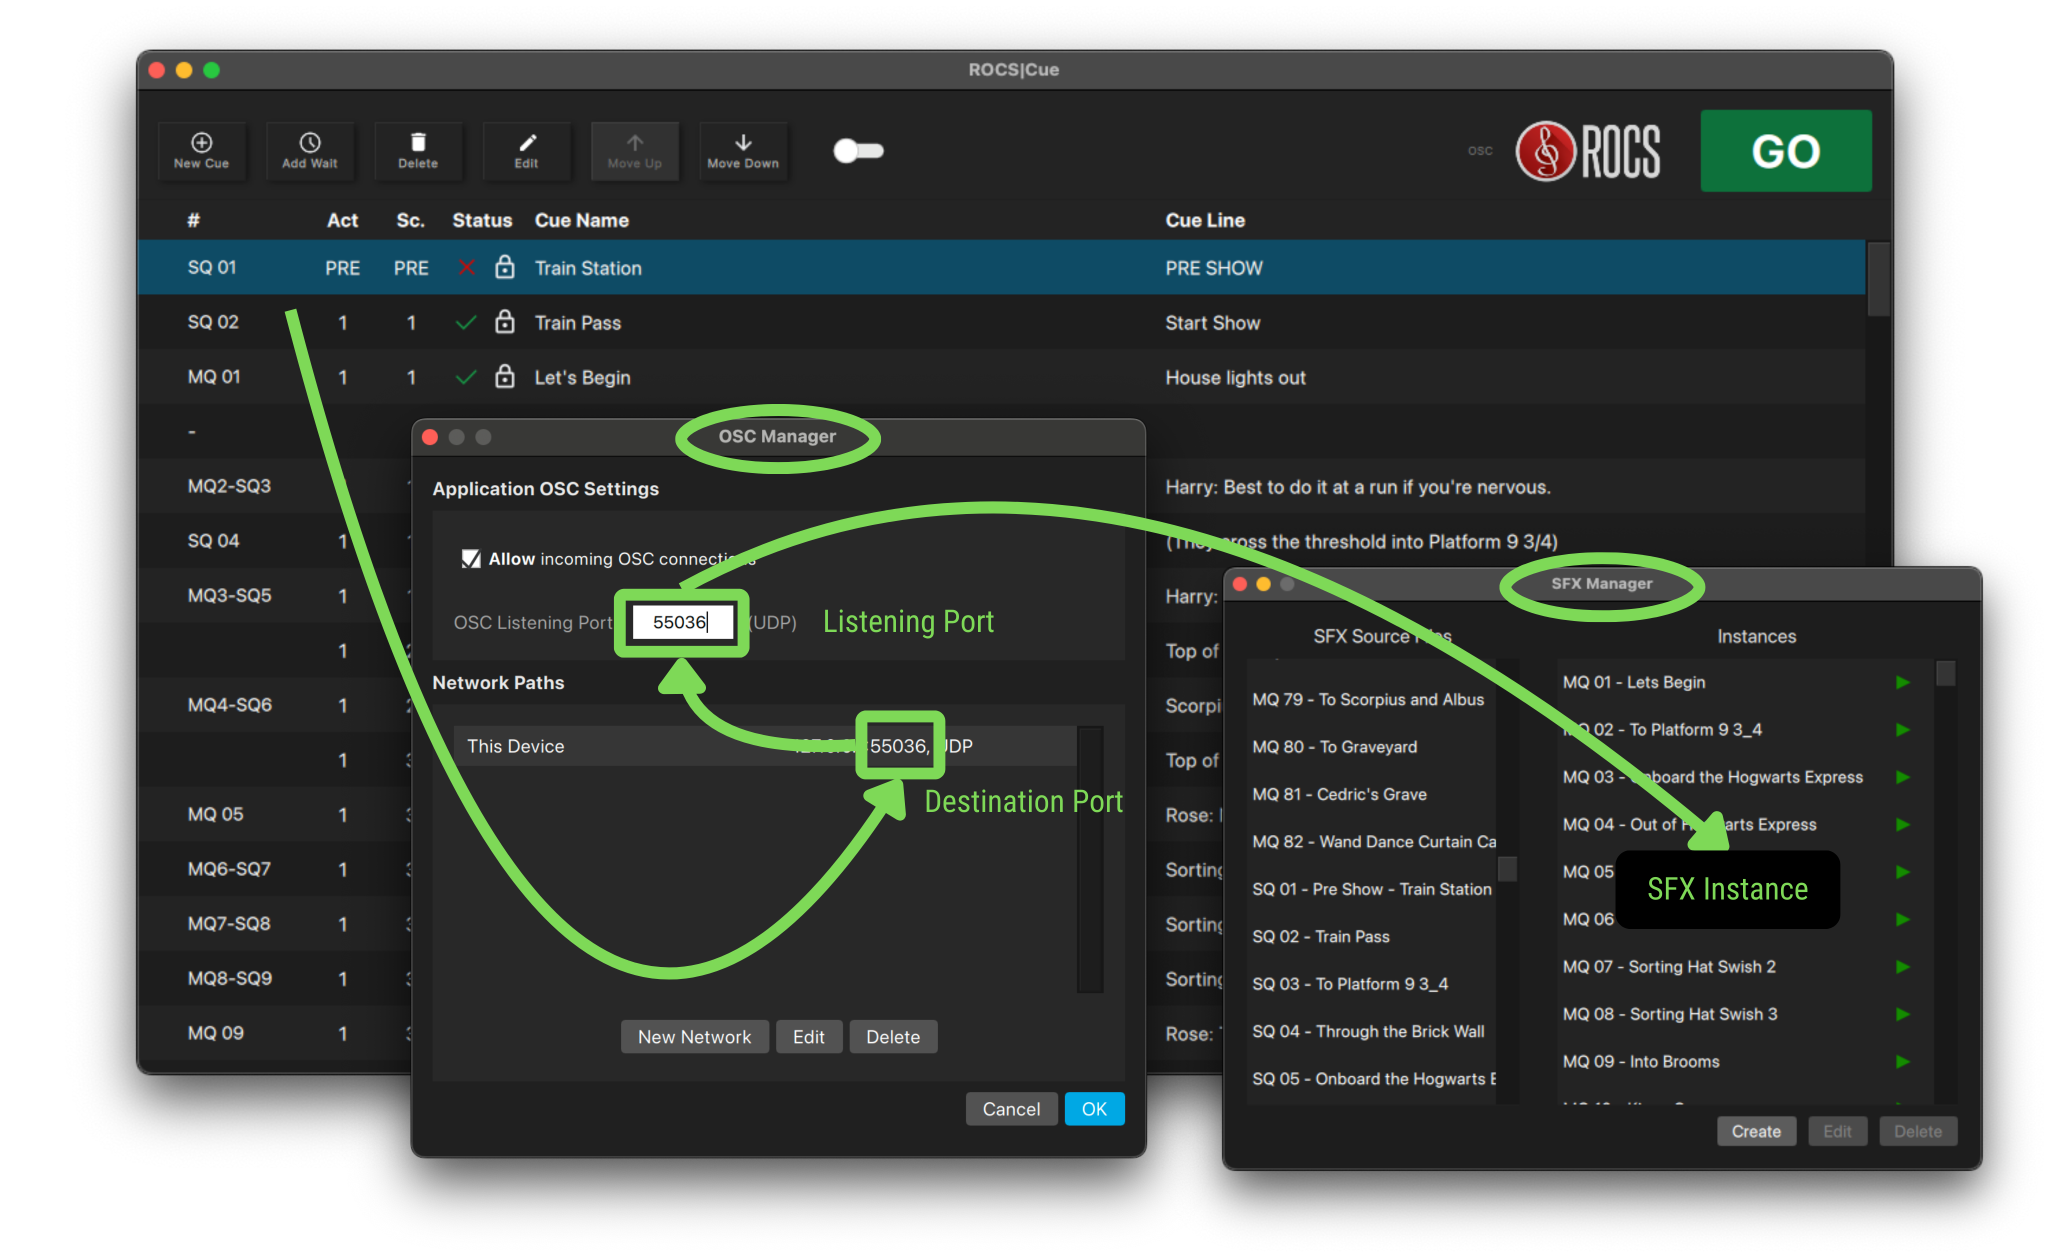
Task: Play the MQ 01 - Lets Begin instance
Action: (x=1903, y=682)
